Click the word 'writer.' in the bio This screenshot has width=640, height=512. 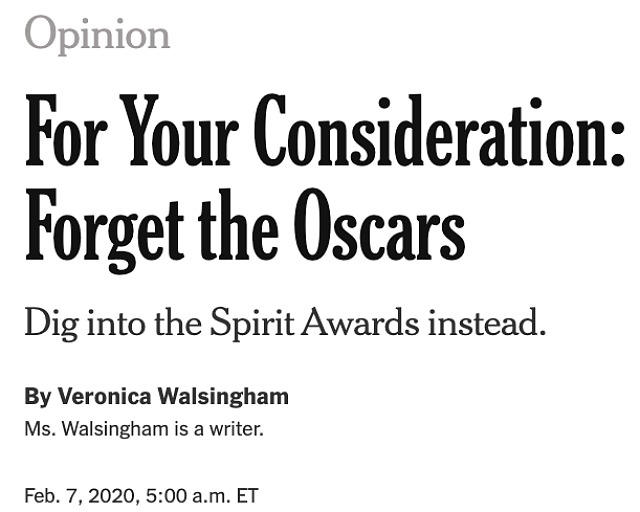[x=236, y=429]
